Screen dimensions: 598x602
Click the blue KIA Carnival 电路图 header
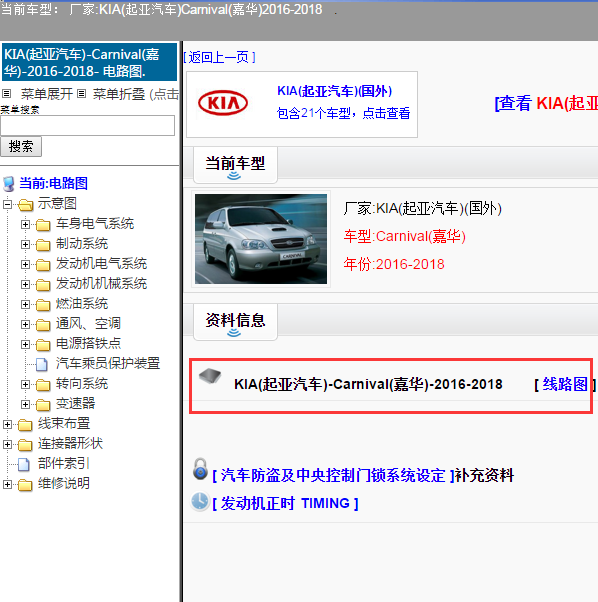click(x=89, y=62)
